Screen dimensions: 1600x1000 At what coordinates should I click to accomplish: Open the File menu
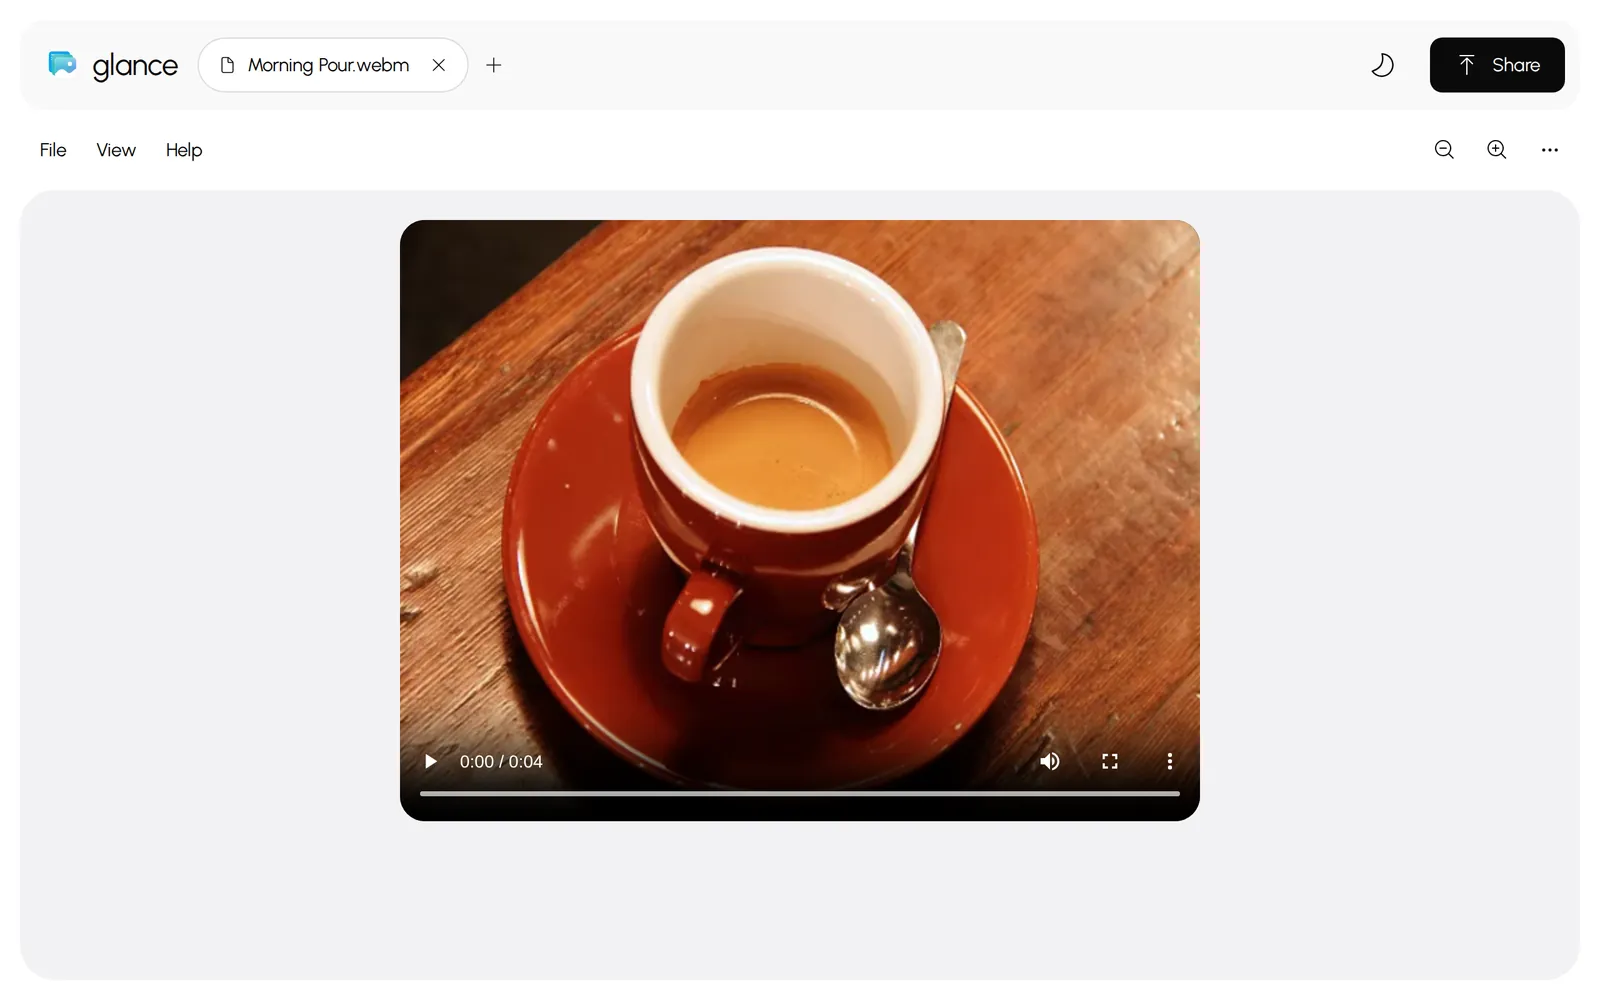pyautogui.click(x=53, y=150)
